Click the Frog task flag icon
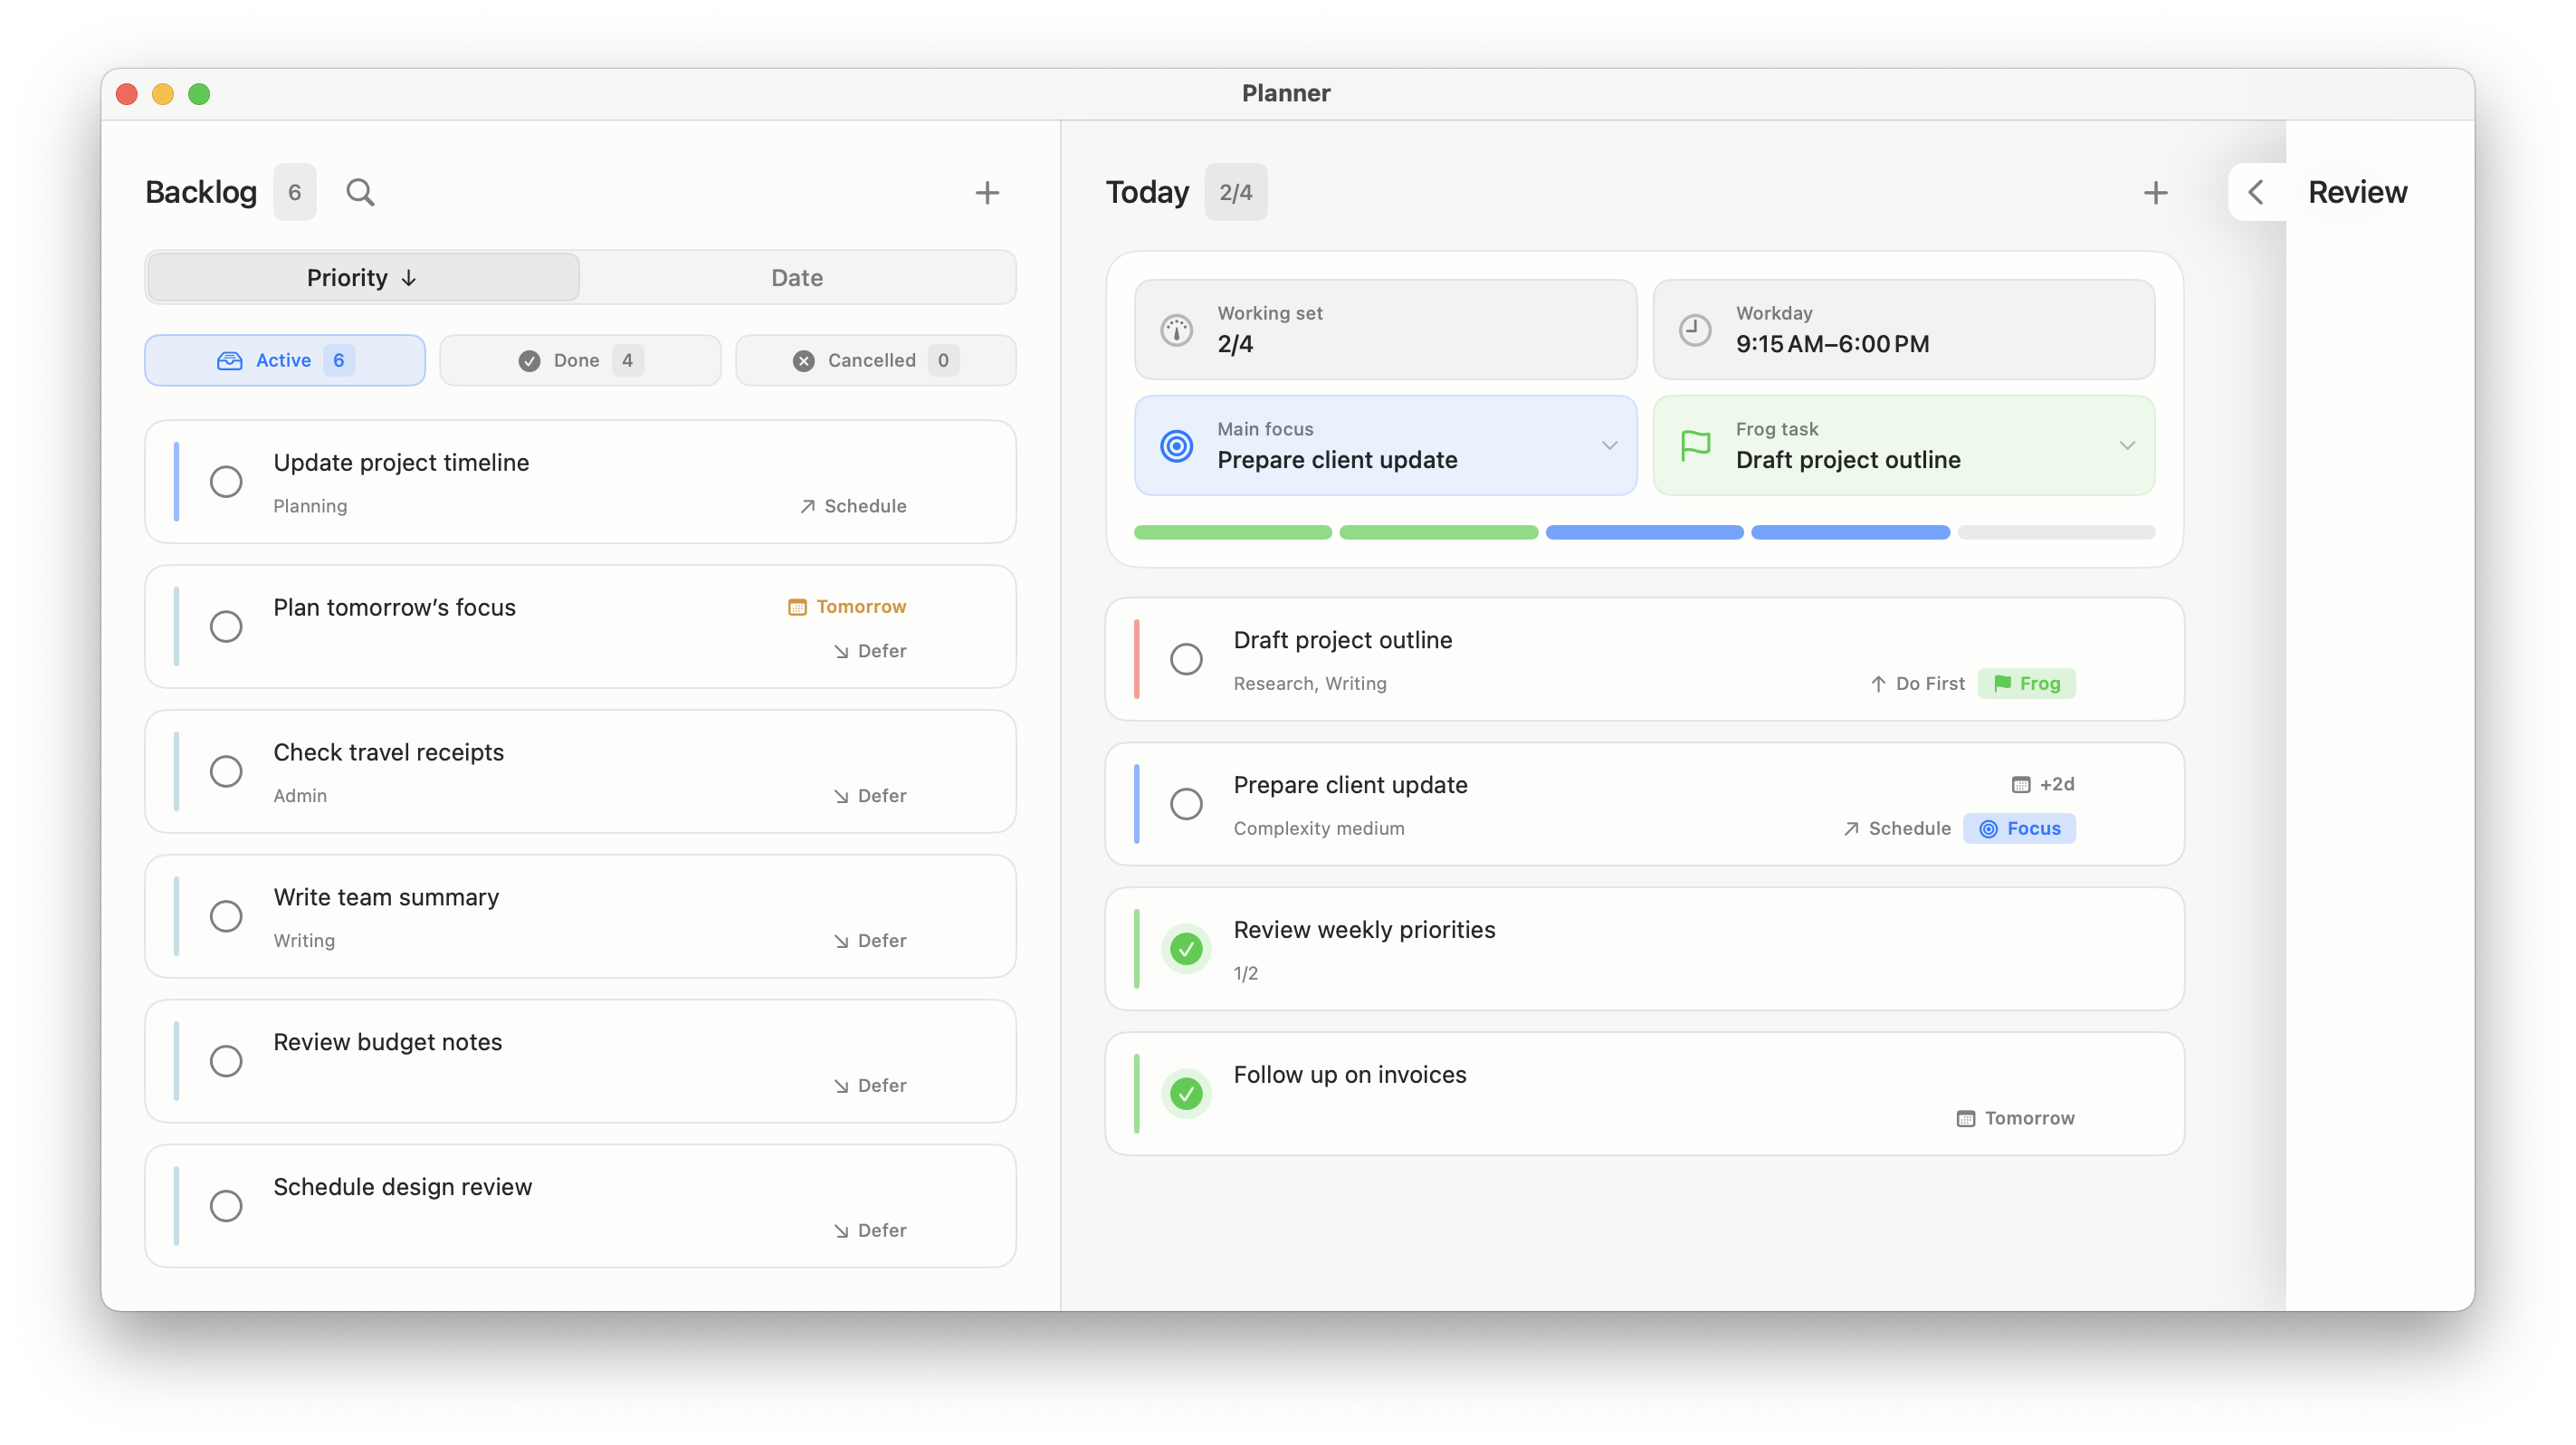Viewport: 2576px width, 1445px height. click(1695, 445)
